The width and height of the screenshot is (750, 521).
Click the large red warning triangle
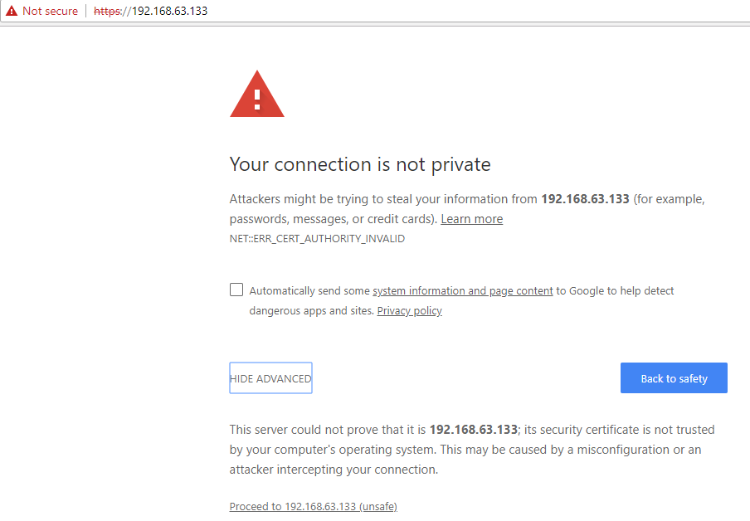[x=257, y=94]
